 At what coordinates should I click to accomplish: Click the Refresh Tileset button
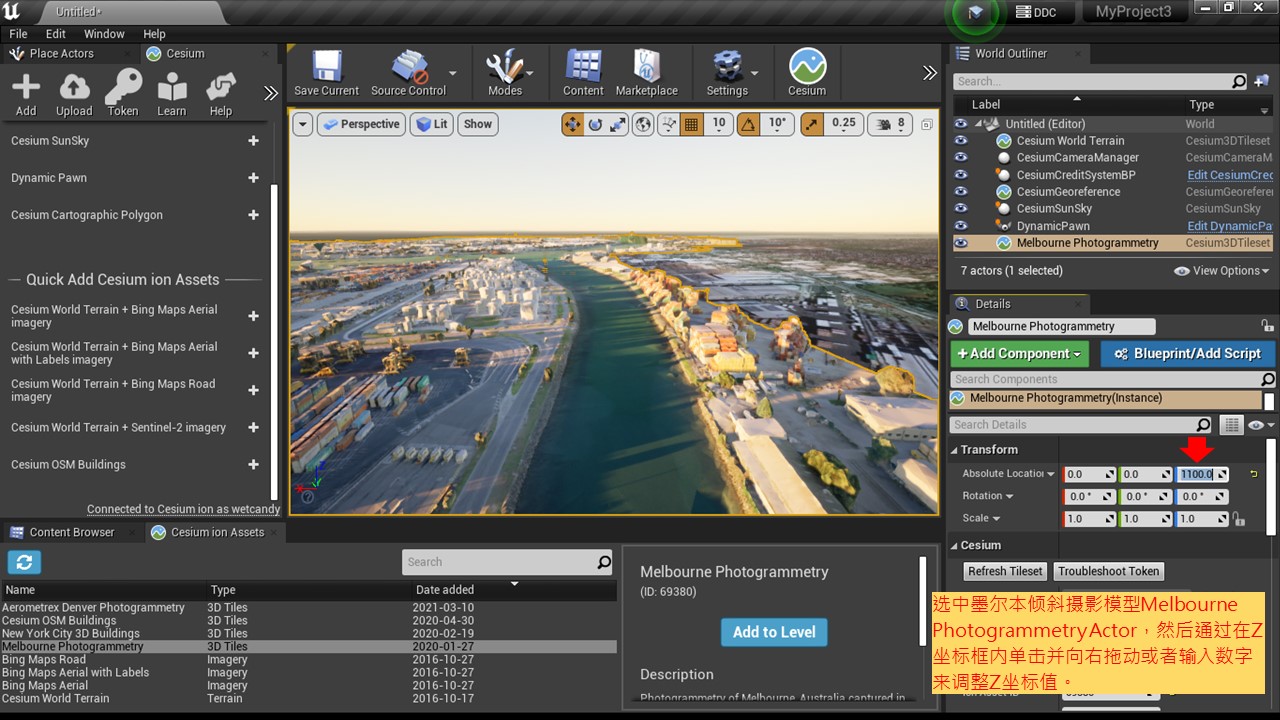(x=1005, y=571)
